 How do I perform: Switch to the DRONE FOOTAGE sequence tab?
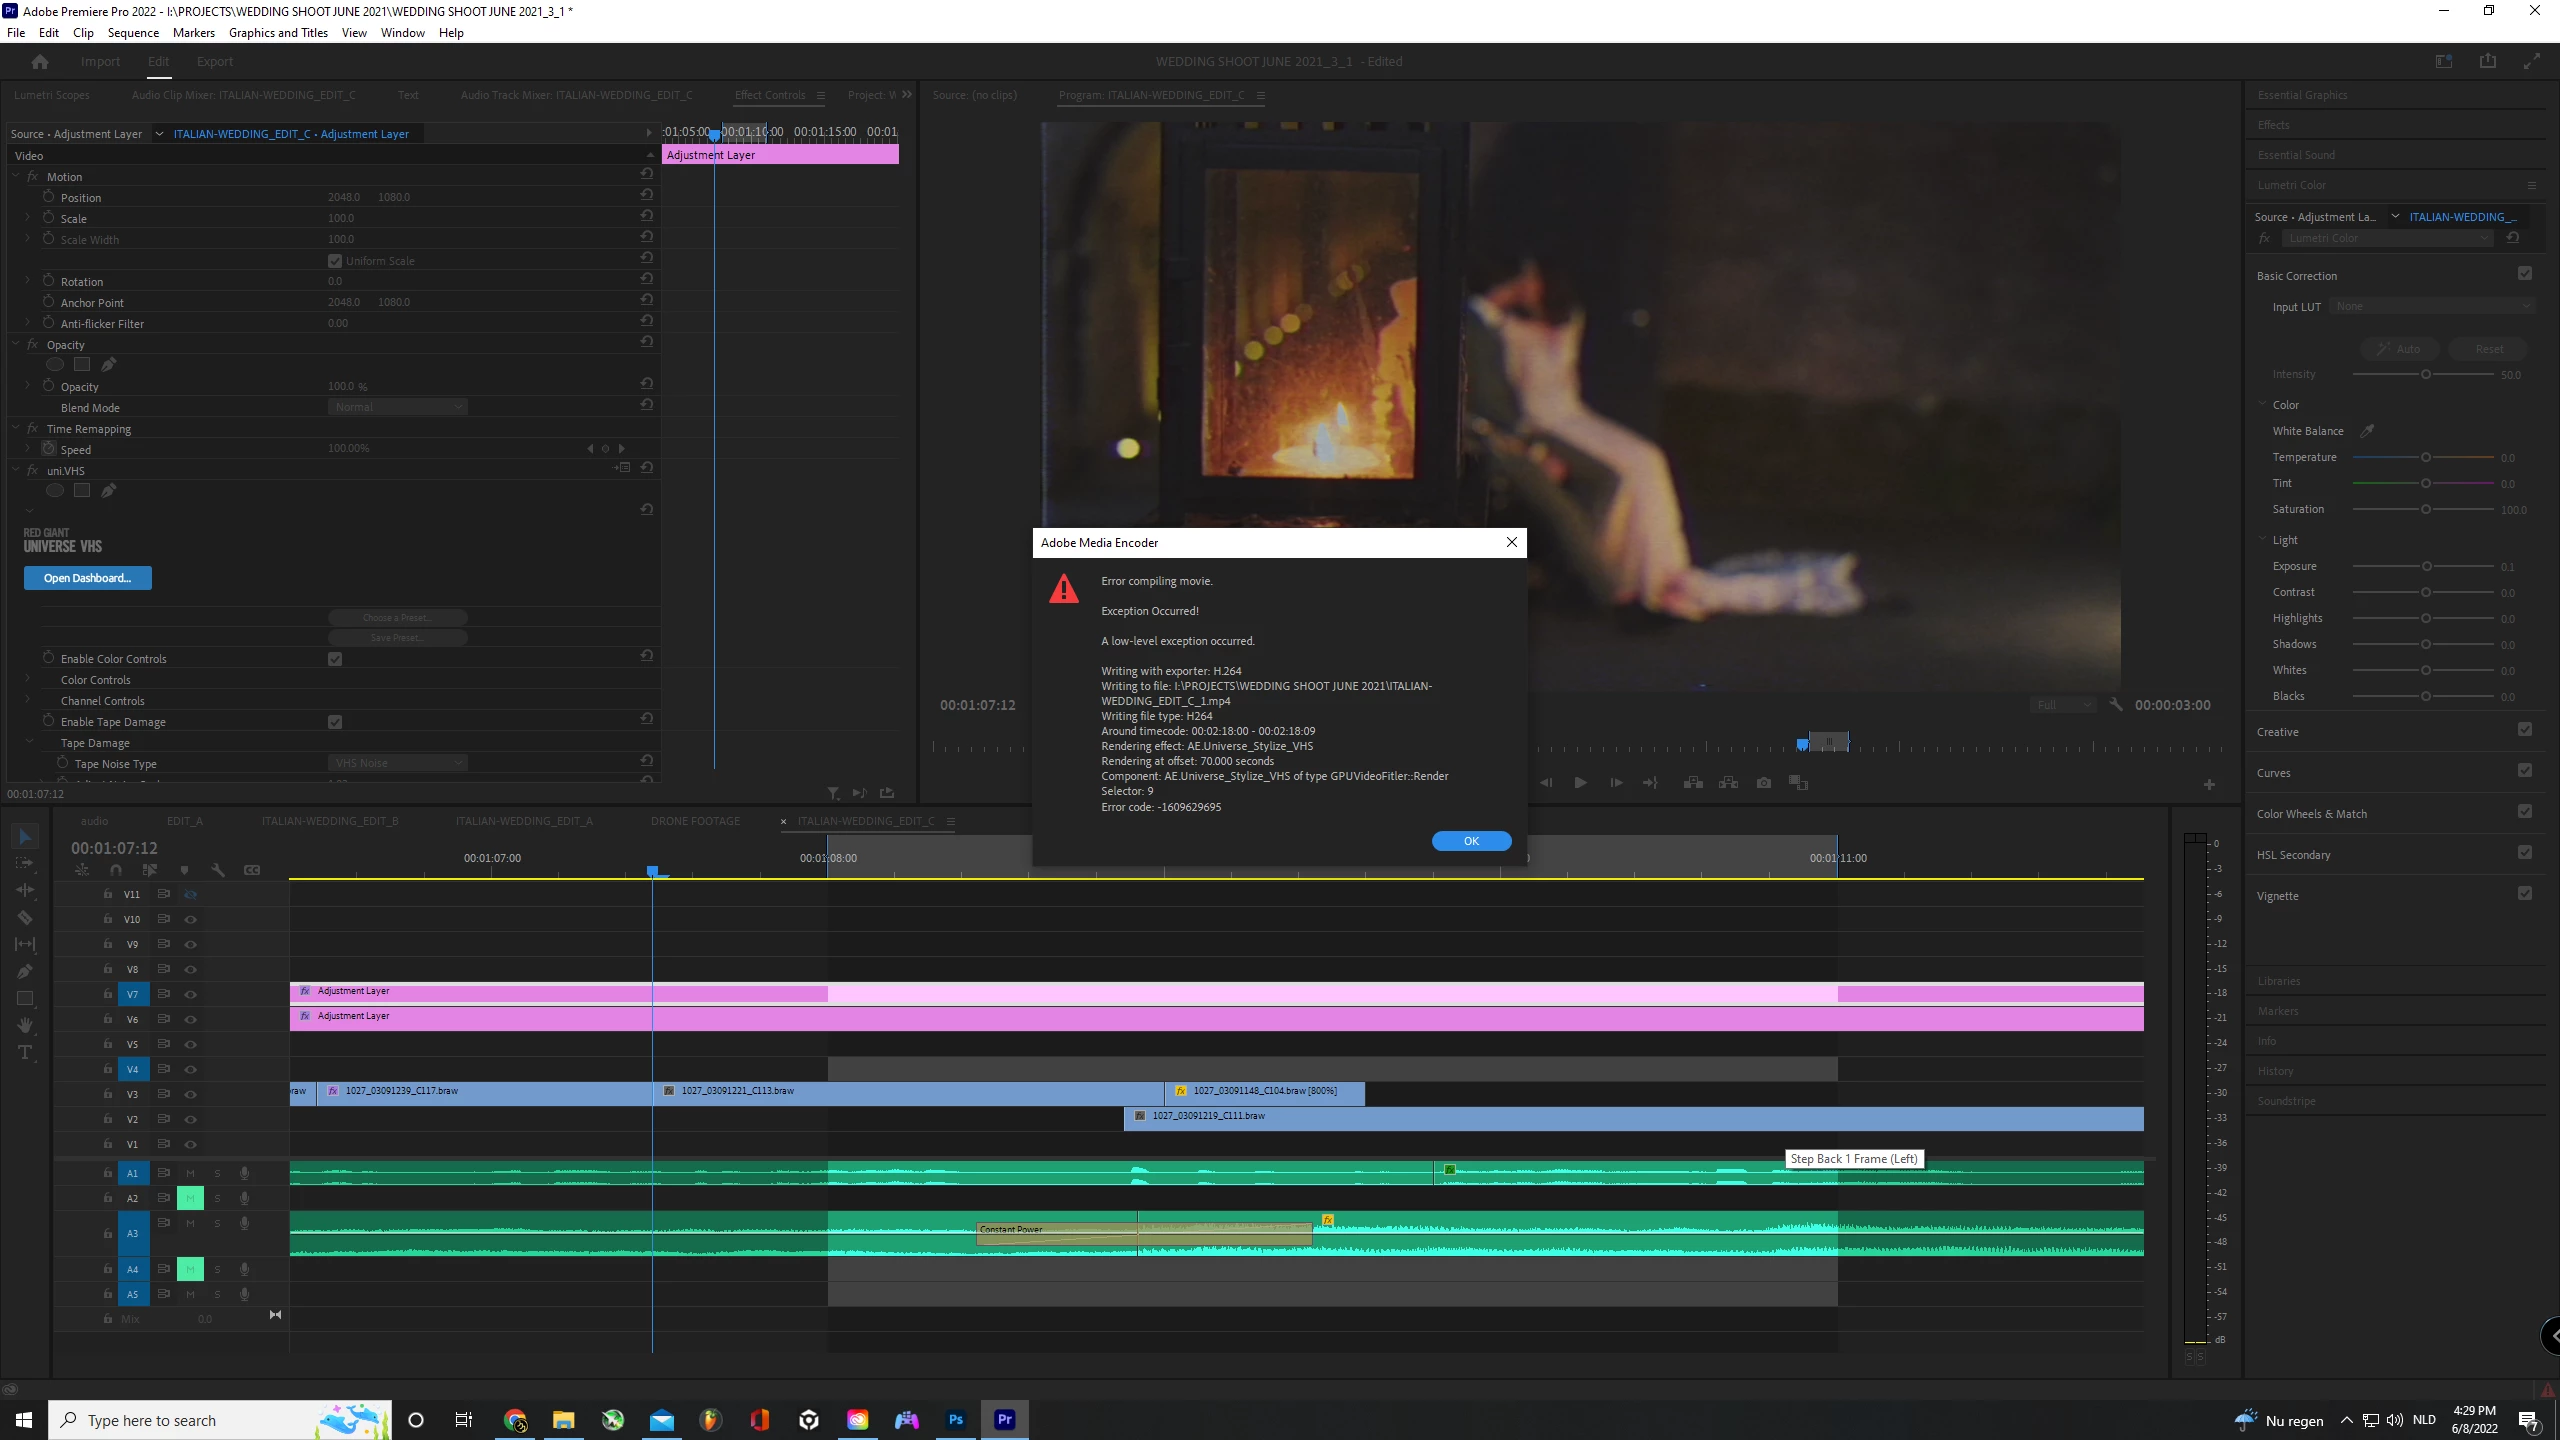pyautogui.click(x=695, y=821)
